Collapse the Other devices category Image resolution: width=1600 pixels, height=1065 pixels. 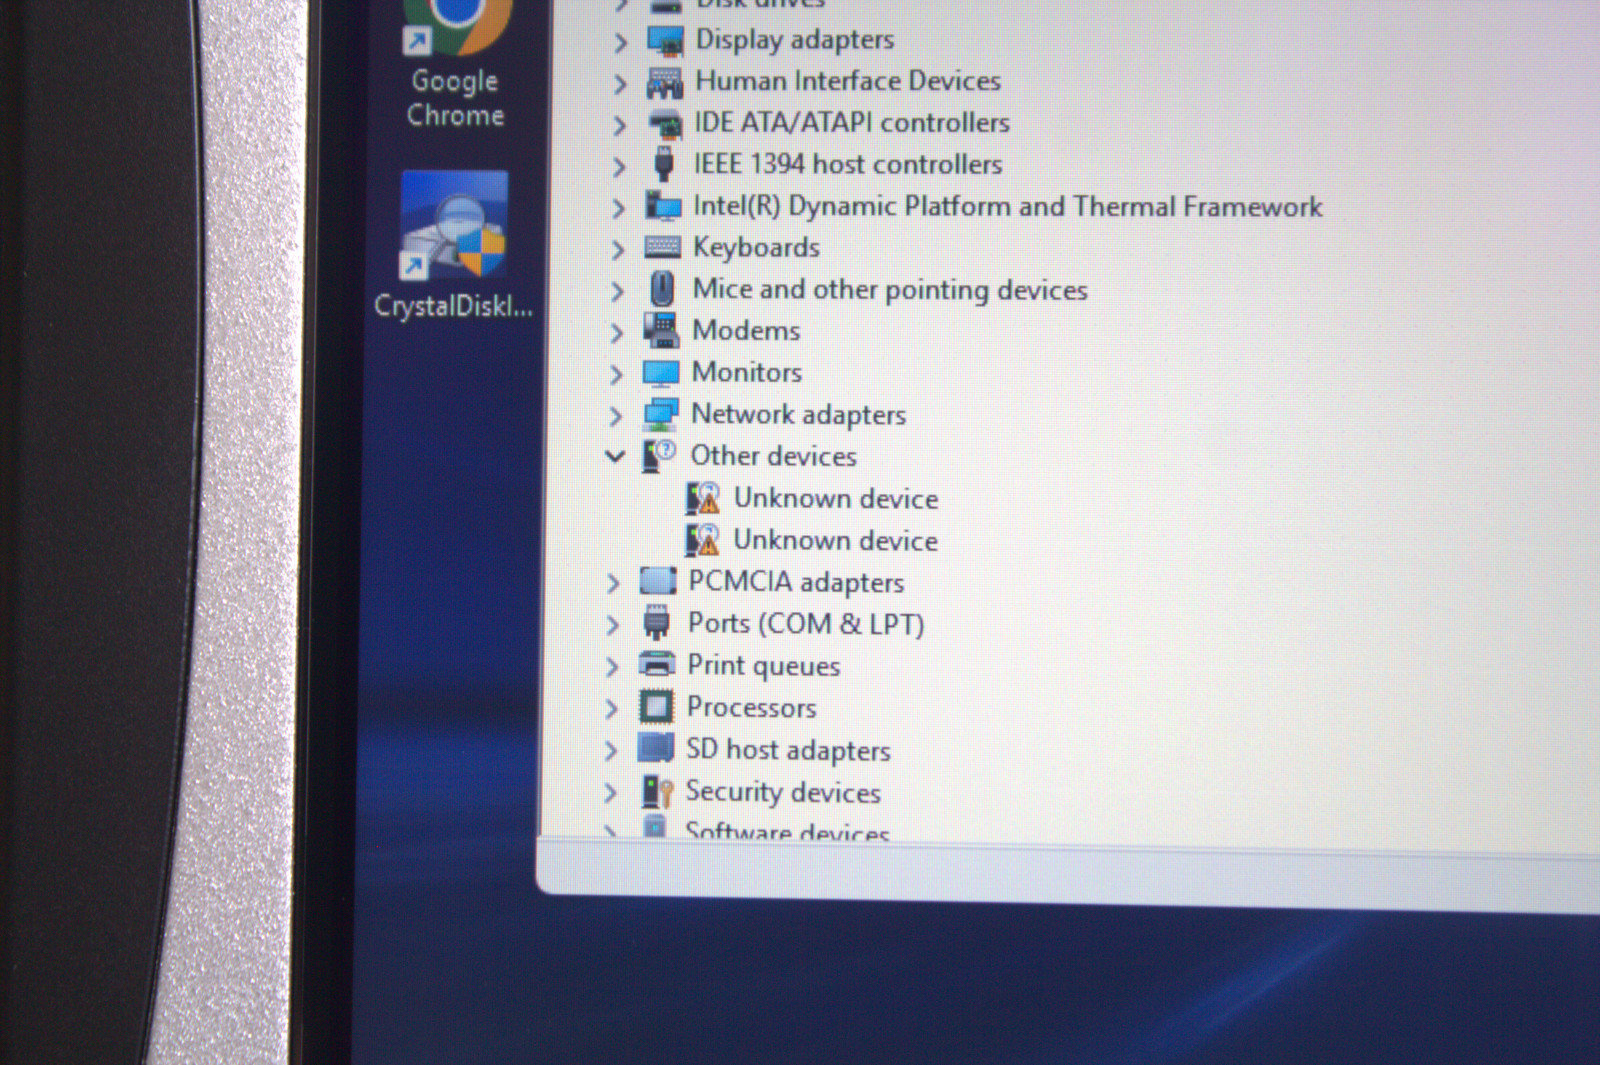[x=615, y=456]
